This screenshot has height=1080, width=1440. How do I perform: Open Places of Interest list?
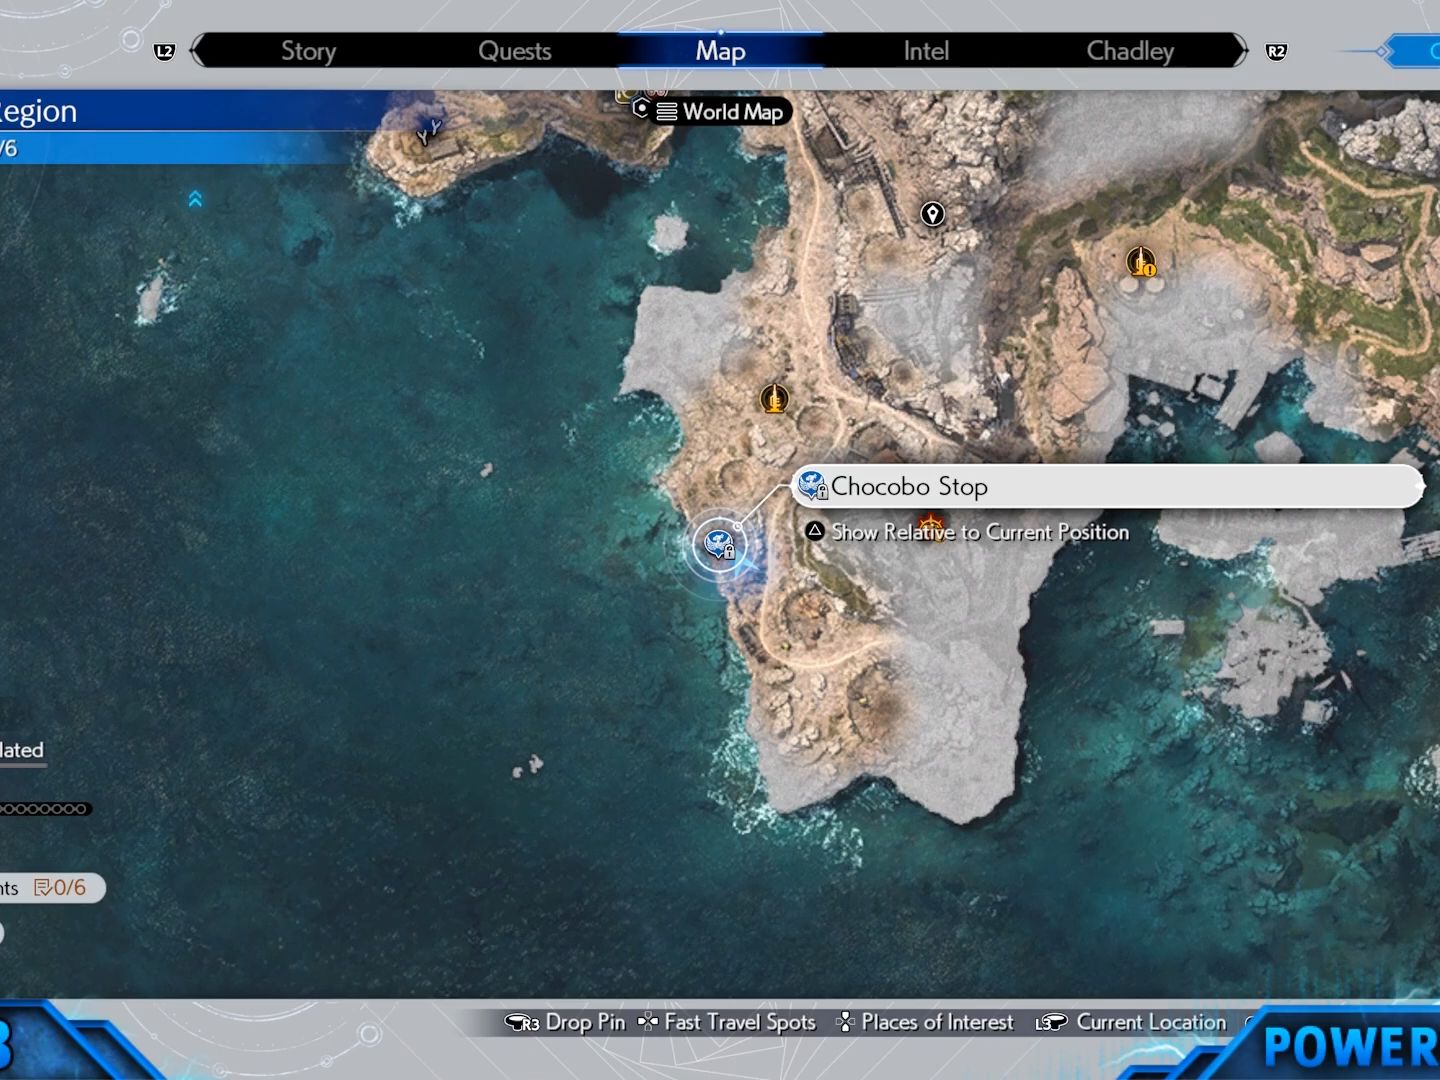coord(937,1022)
